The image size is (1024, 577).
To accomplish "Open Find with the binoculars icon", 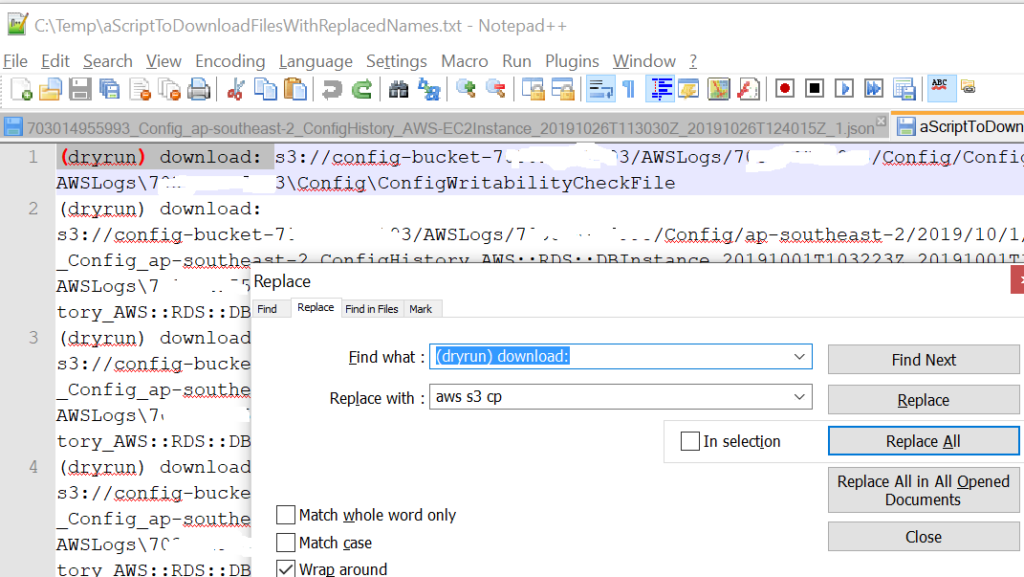I will pos(398,89).
